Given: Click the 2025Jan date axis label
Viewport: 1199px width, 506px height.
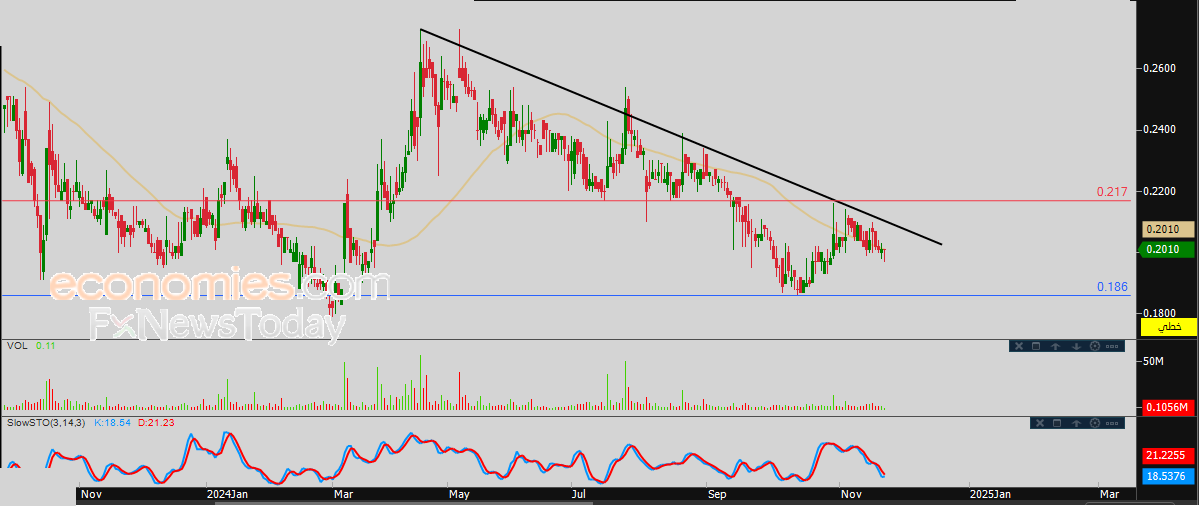Looking at the screenshot, I should (989, 495).
